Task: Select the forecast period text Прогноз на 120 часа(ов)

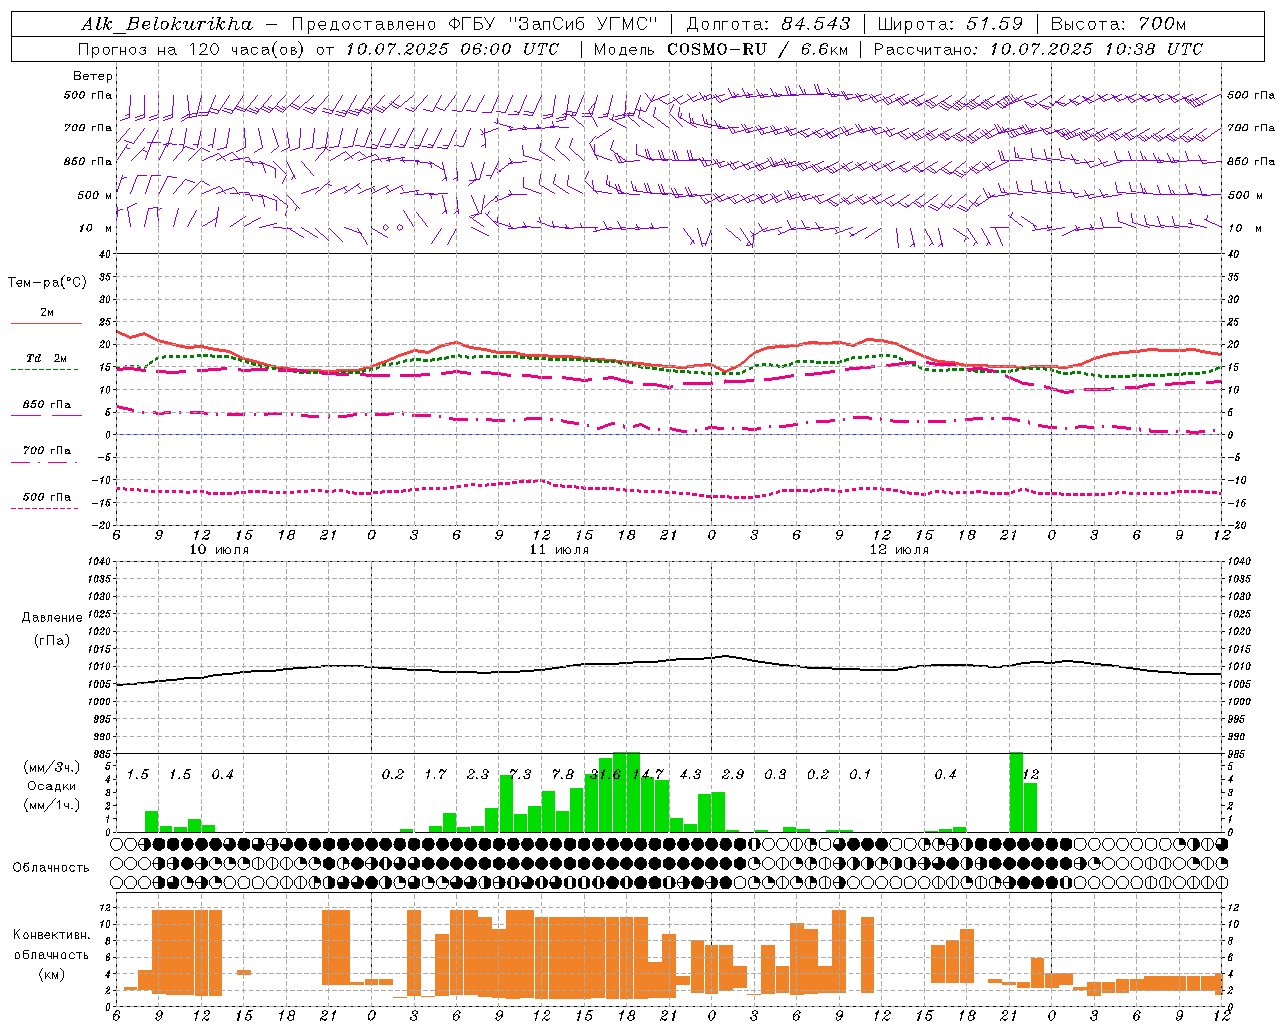Action: (x=193, y=49)
